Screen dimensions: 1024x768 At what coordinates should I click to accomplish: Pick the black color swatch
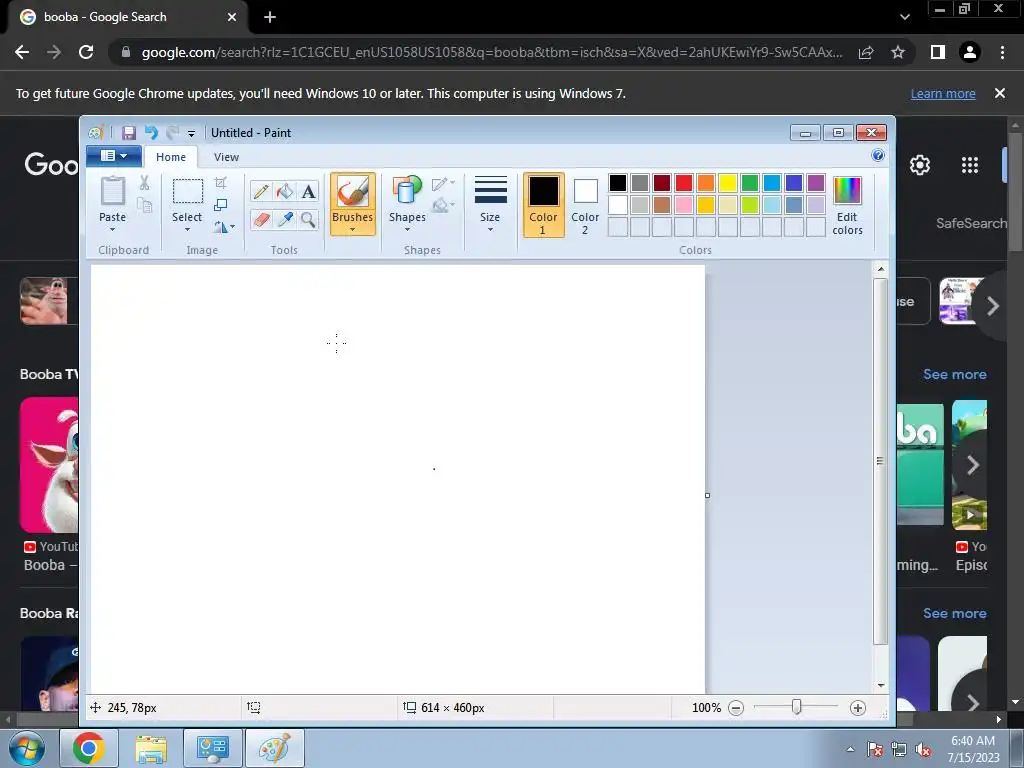(618, 183)
